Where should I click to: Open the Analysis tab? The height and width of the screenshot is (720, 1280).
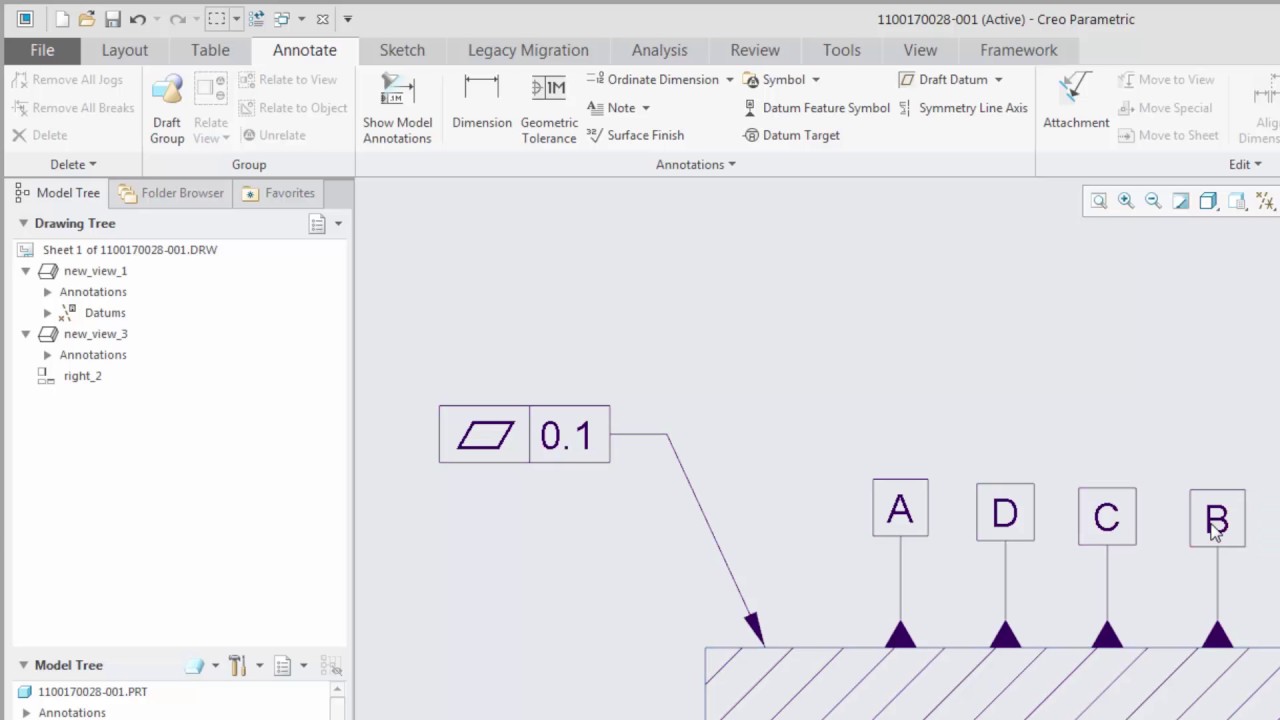coord(659,50)
